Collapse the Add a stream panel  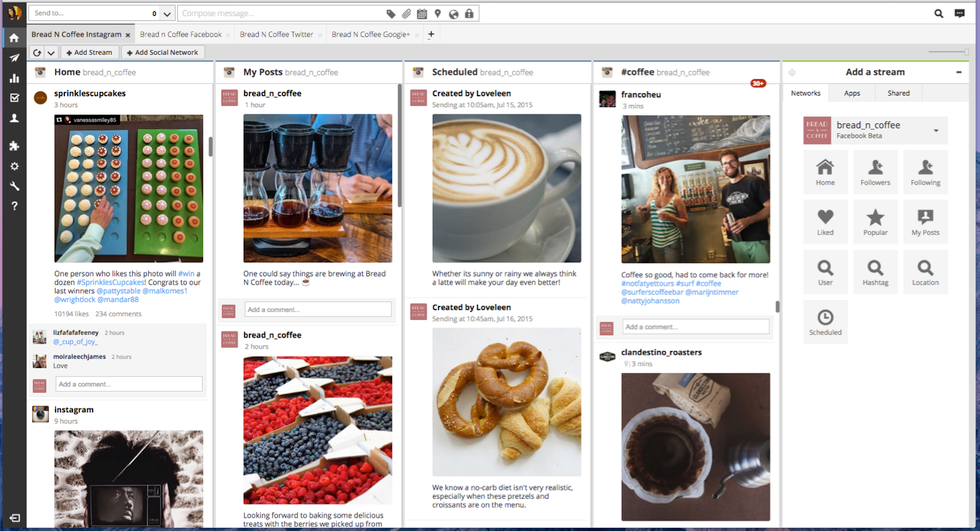click(x=960, y=72)
